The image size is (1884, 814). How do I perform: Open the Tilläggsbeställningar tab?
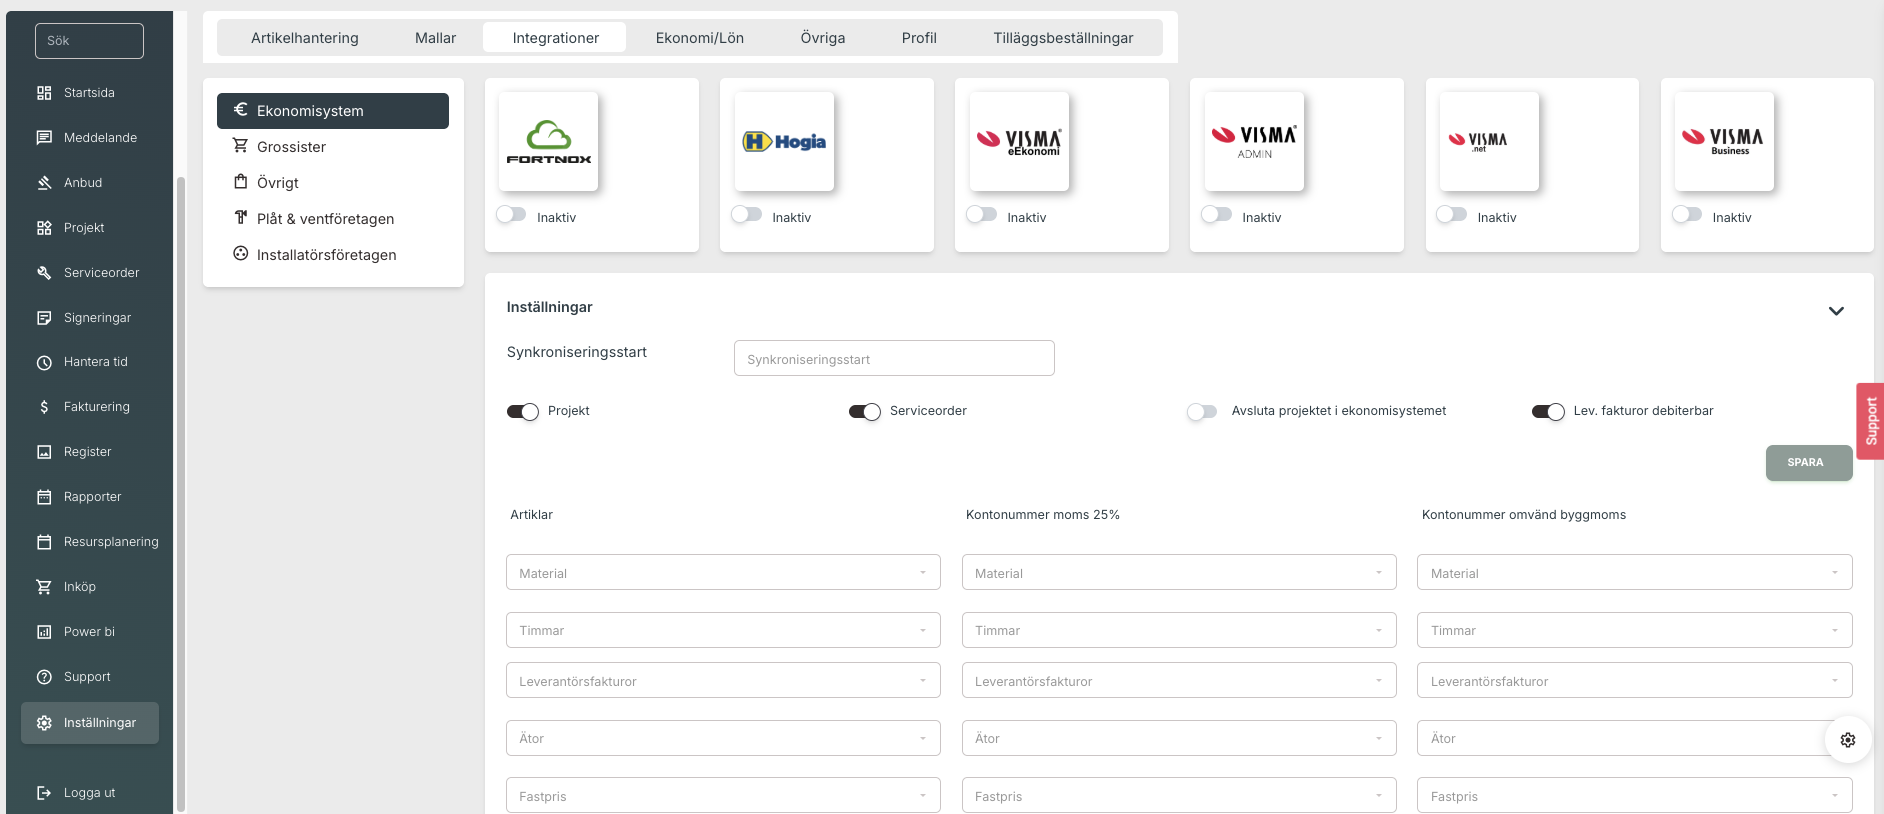[x=1063, y=38]
